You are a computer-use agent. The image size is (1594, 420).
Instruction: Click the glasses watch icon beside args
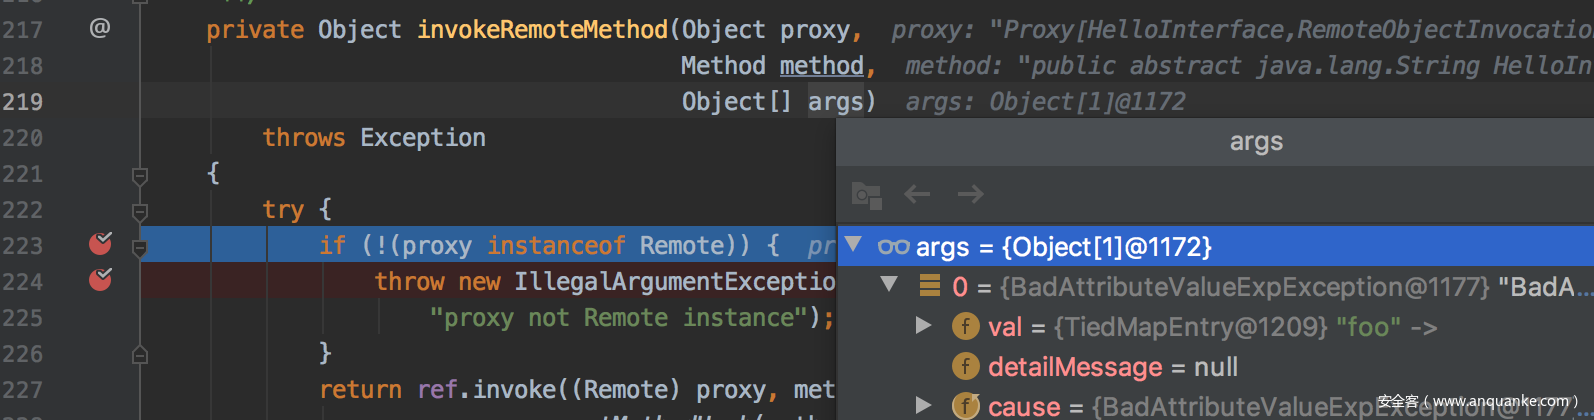pyautogui.click(x=893, y=247)
